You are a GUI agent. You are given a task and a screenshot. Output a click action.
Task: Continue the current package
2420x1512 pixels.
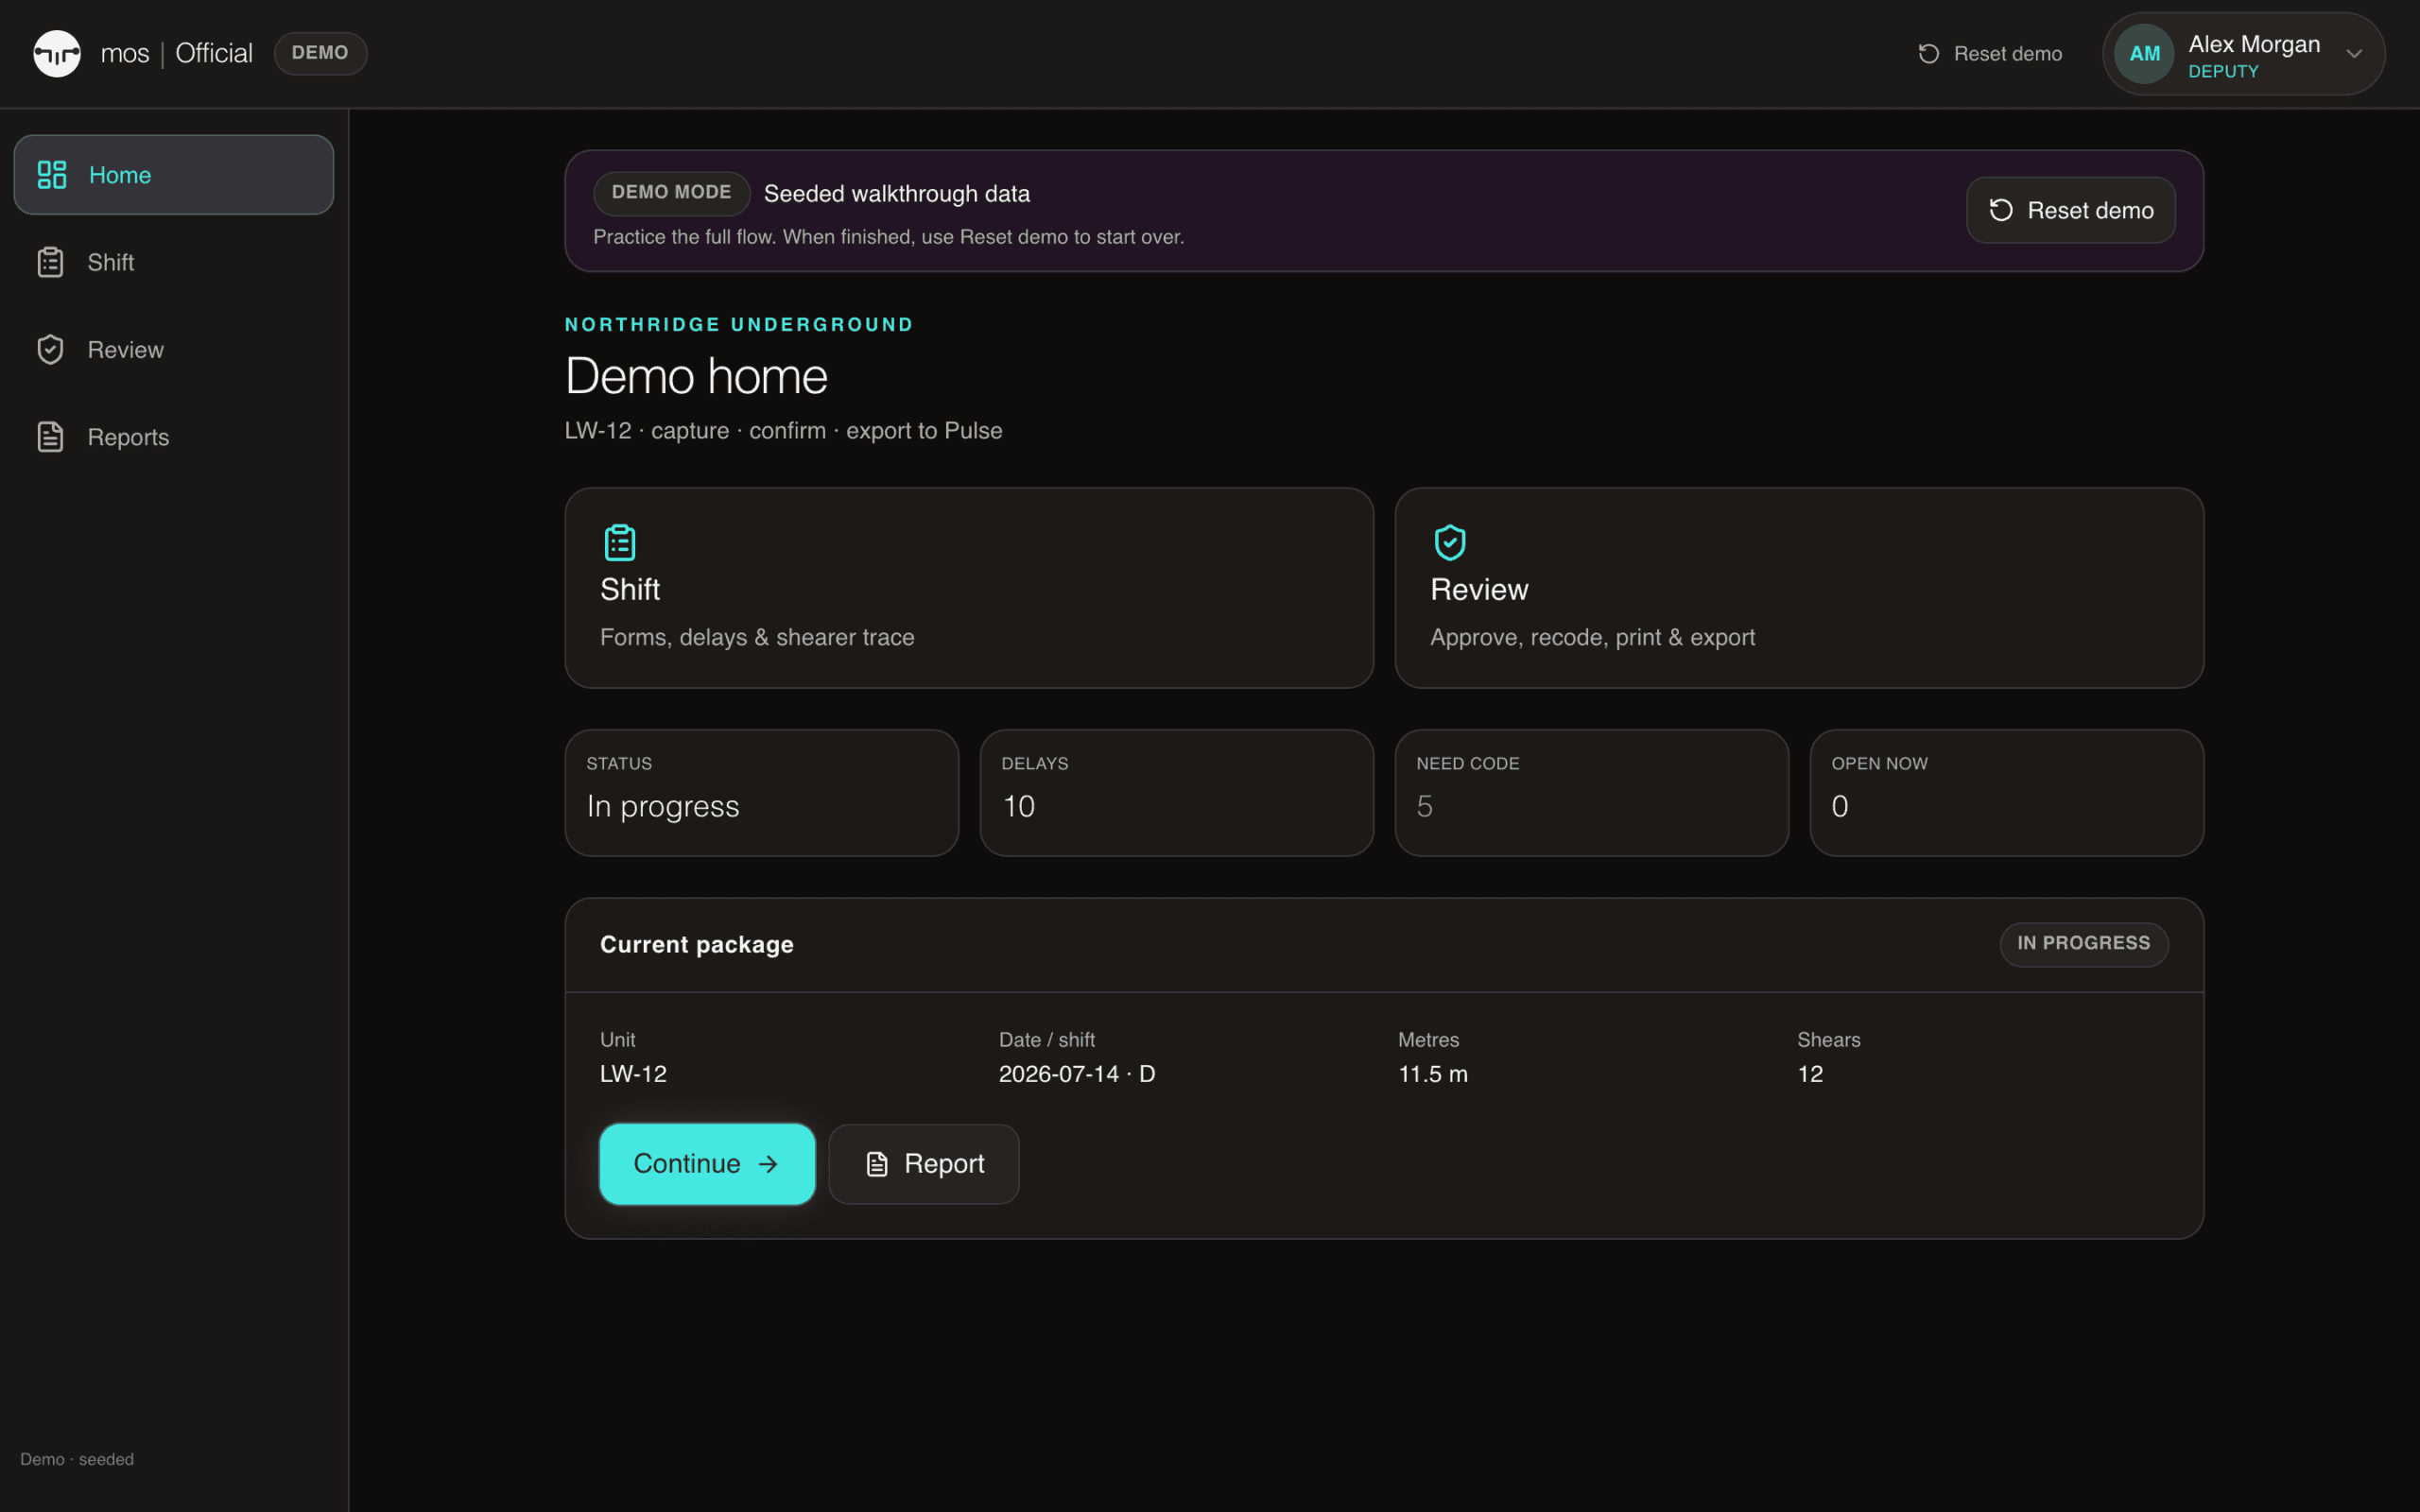click(x=707, y=1164)
